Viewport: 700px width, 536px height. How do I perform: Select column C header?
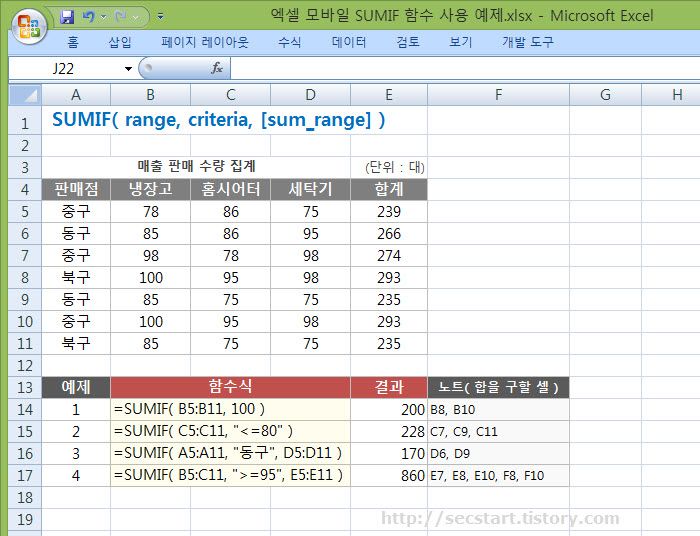point(230,95)
